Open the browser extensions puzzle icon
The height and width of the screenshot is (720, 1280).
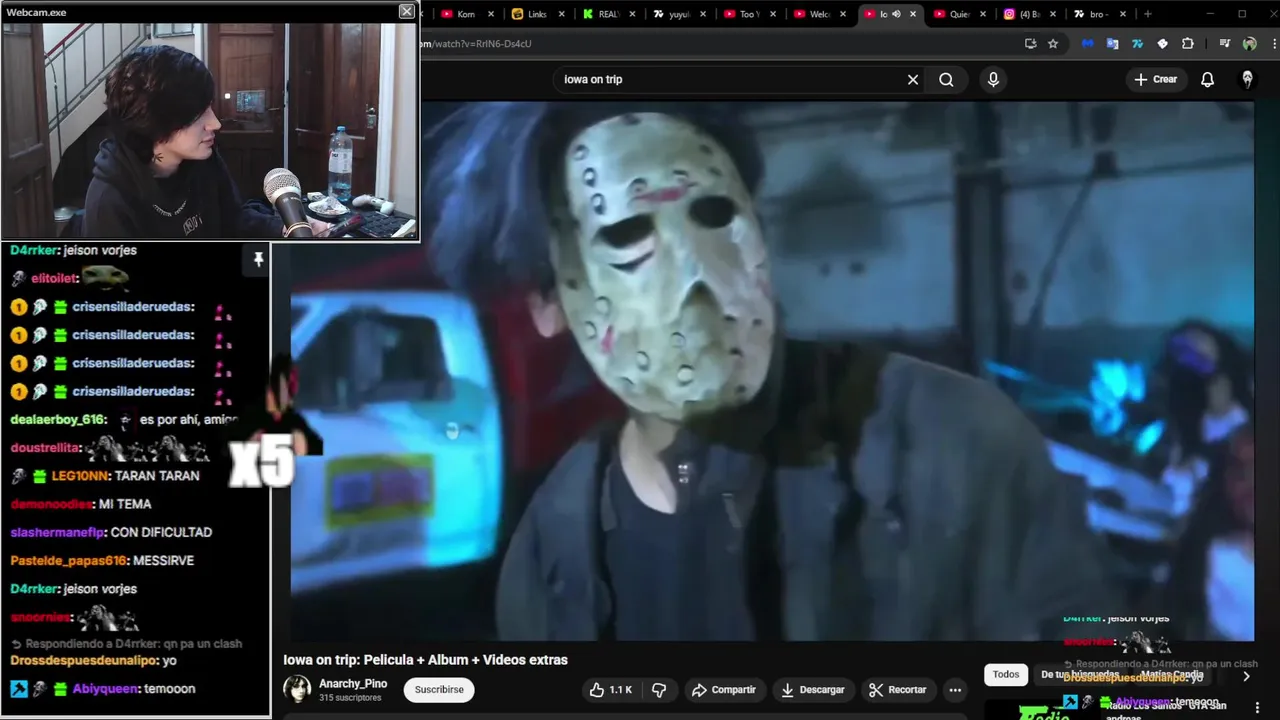click(1188, 44)
